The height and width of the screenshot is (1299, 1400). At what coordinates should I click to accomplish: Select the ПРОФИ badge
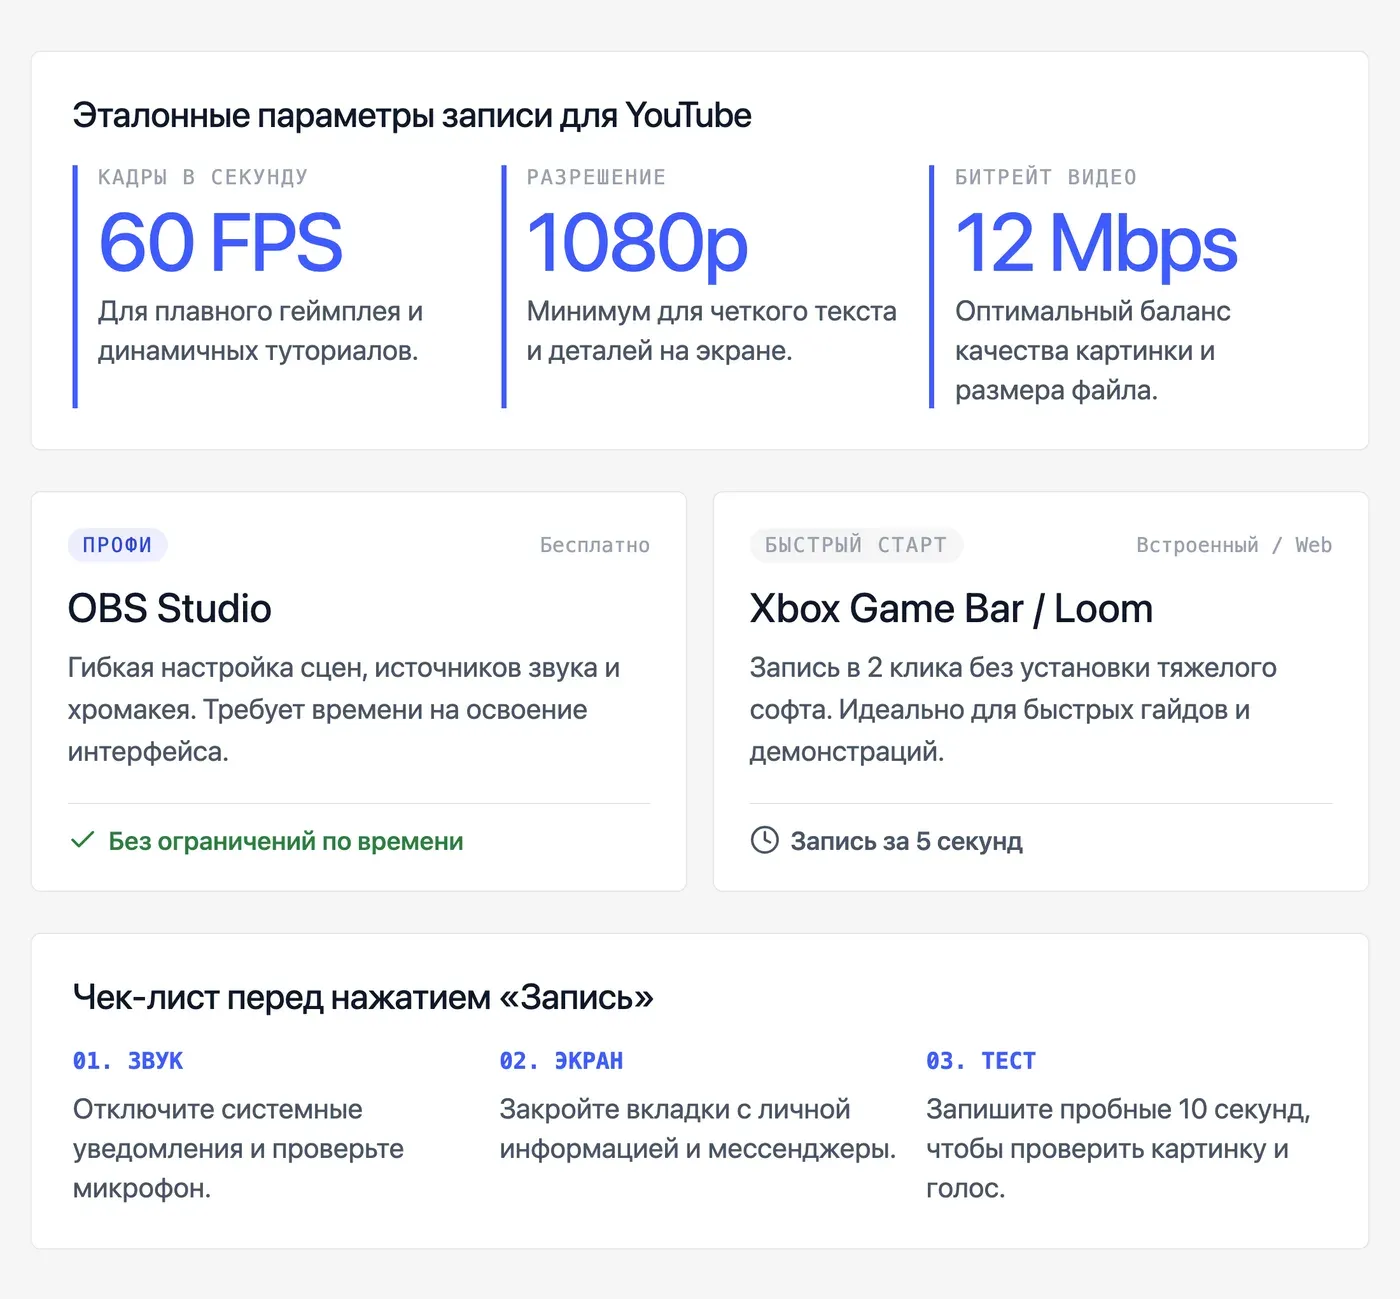click(x=117, y=545)
